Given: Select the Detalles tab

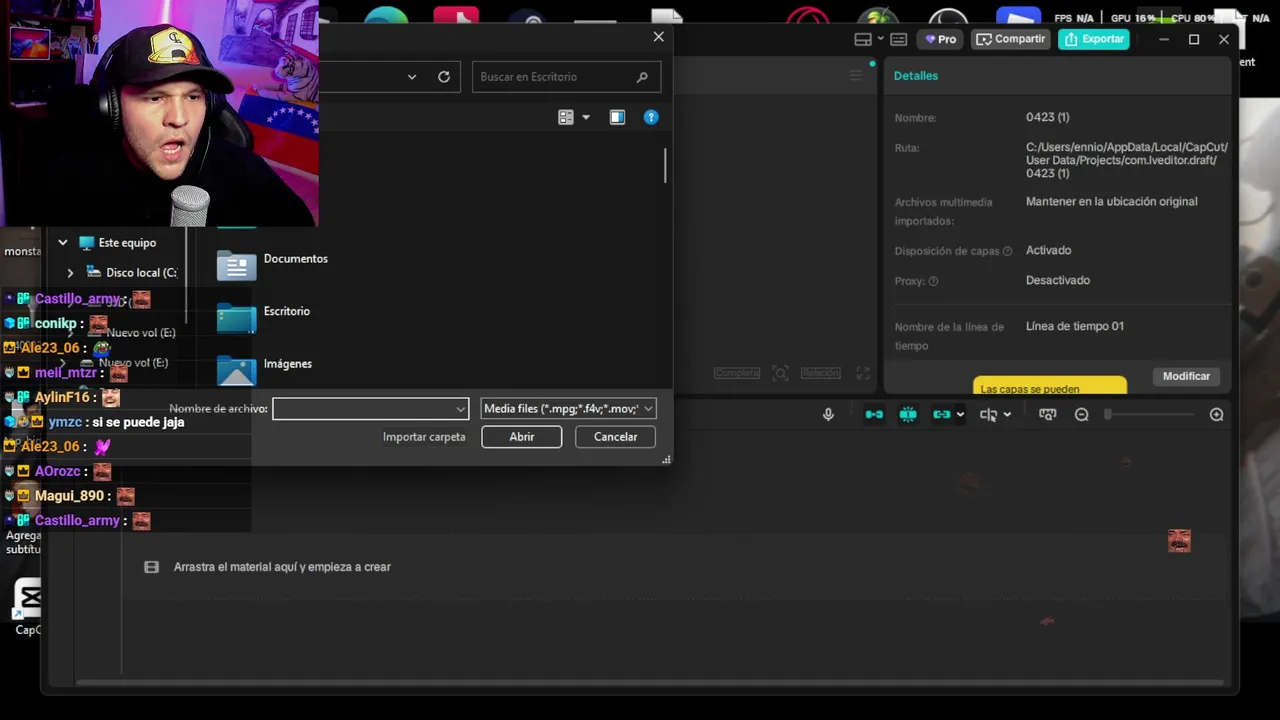Looking at the screenshot, I should [x=916, y=75].
